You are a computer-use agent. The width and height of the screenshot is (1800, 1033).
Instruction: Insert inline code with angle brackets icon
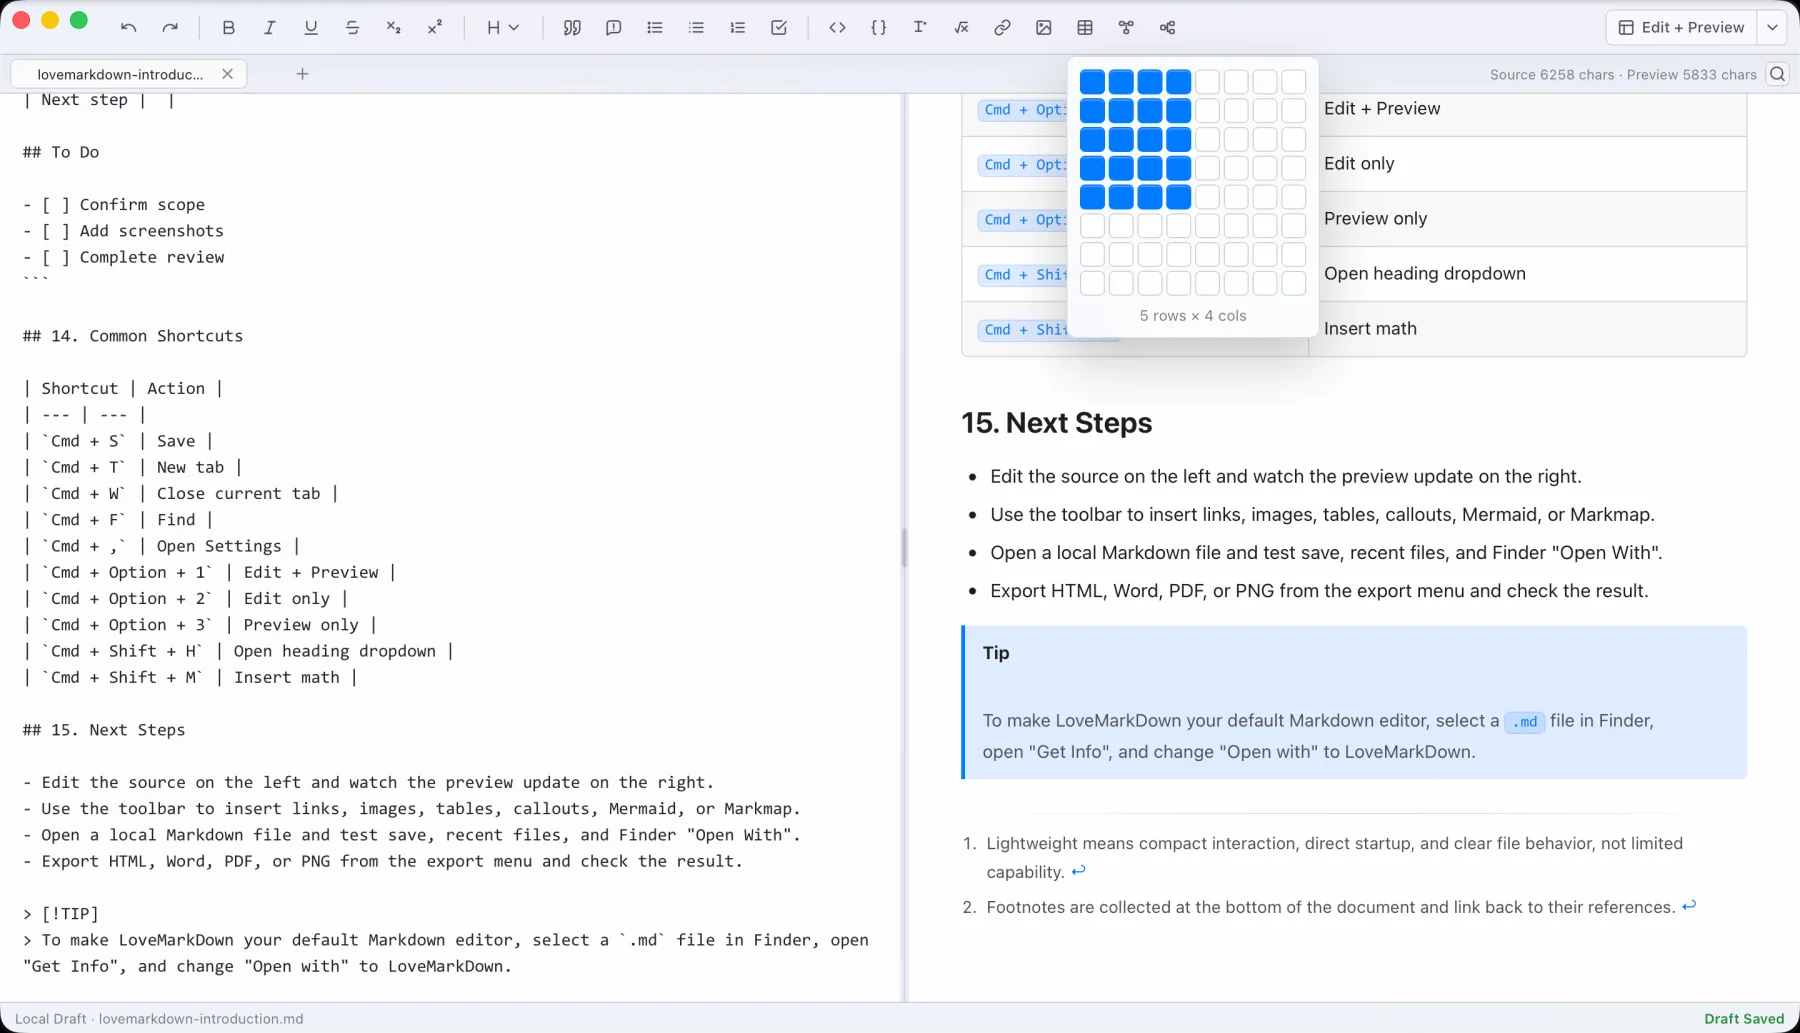tap(837, 28)
